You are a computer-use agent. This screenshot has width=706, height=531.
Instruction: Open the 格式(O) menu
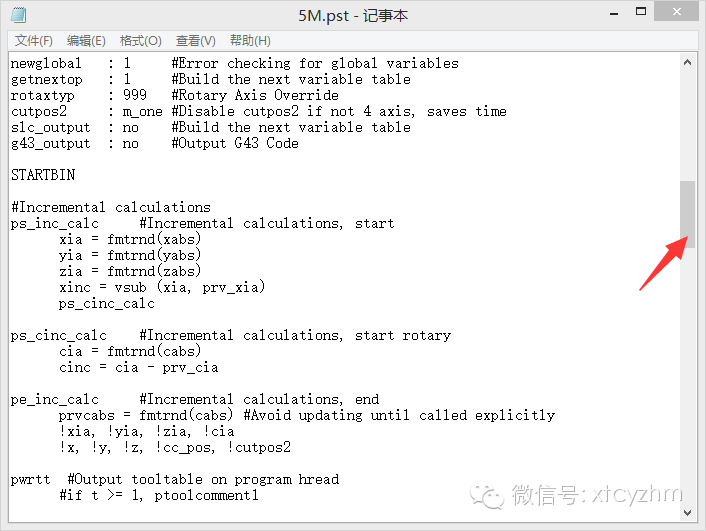pos(141,40)
